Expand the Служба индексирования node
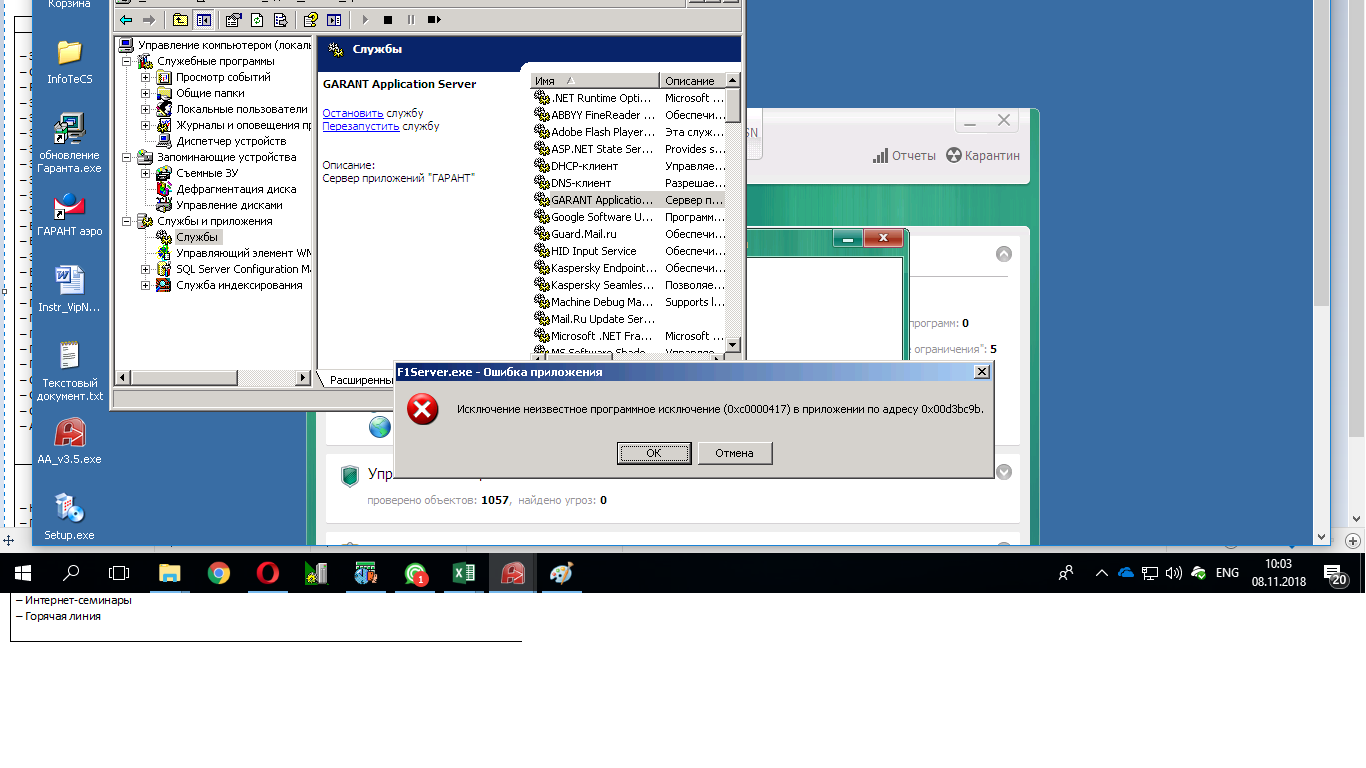Screen dimensions: 1366x768 (146, 285)
